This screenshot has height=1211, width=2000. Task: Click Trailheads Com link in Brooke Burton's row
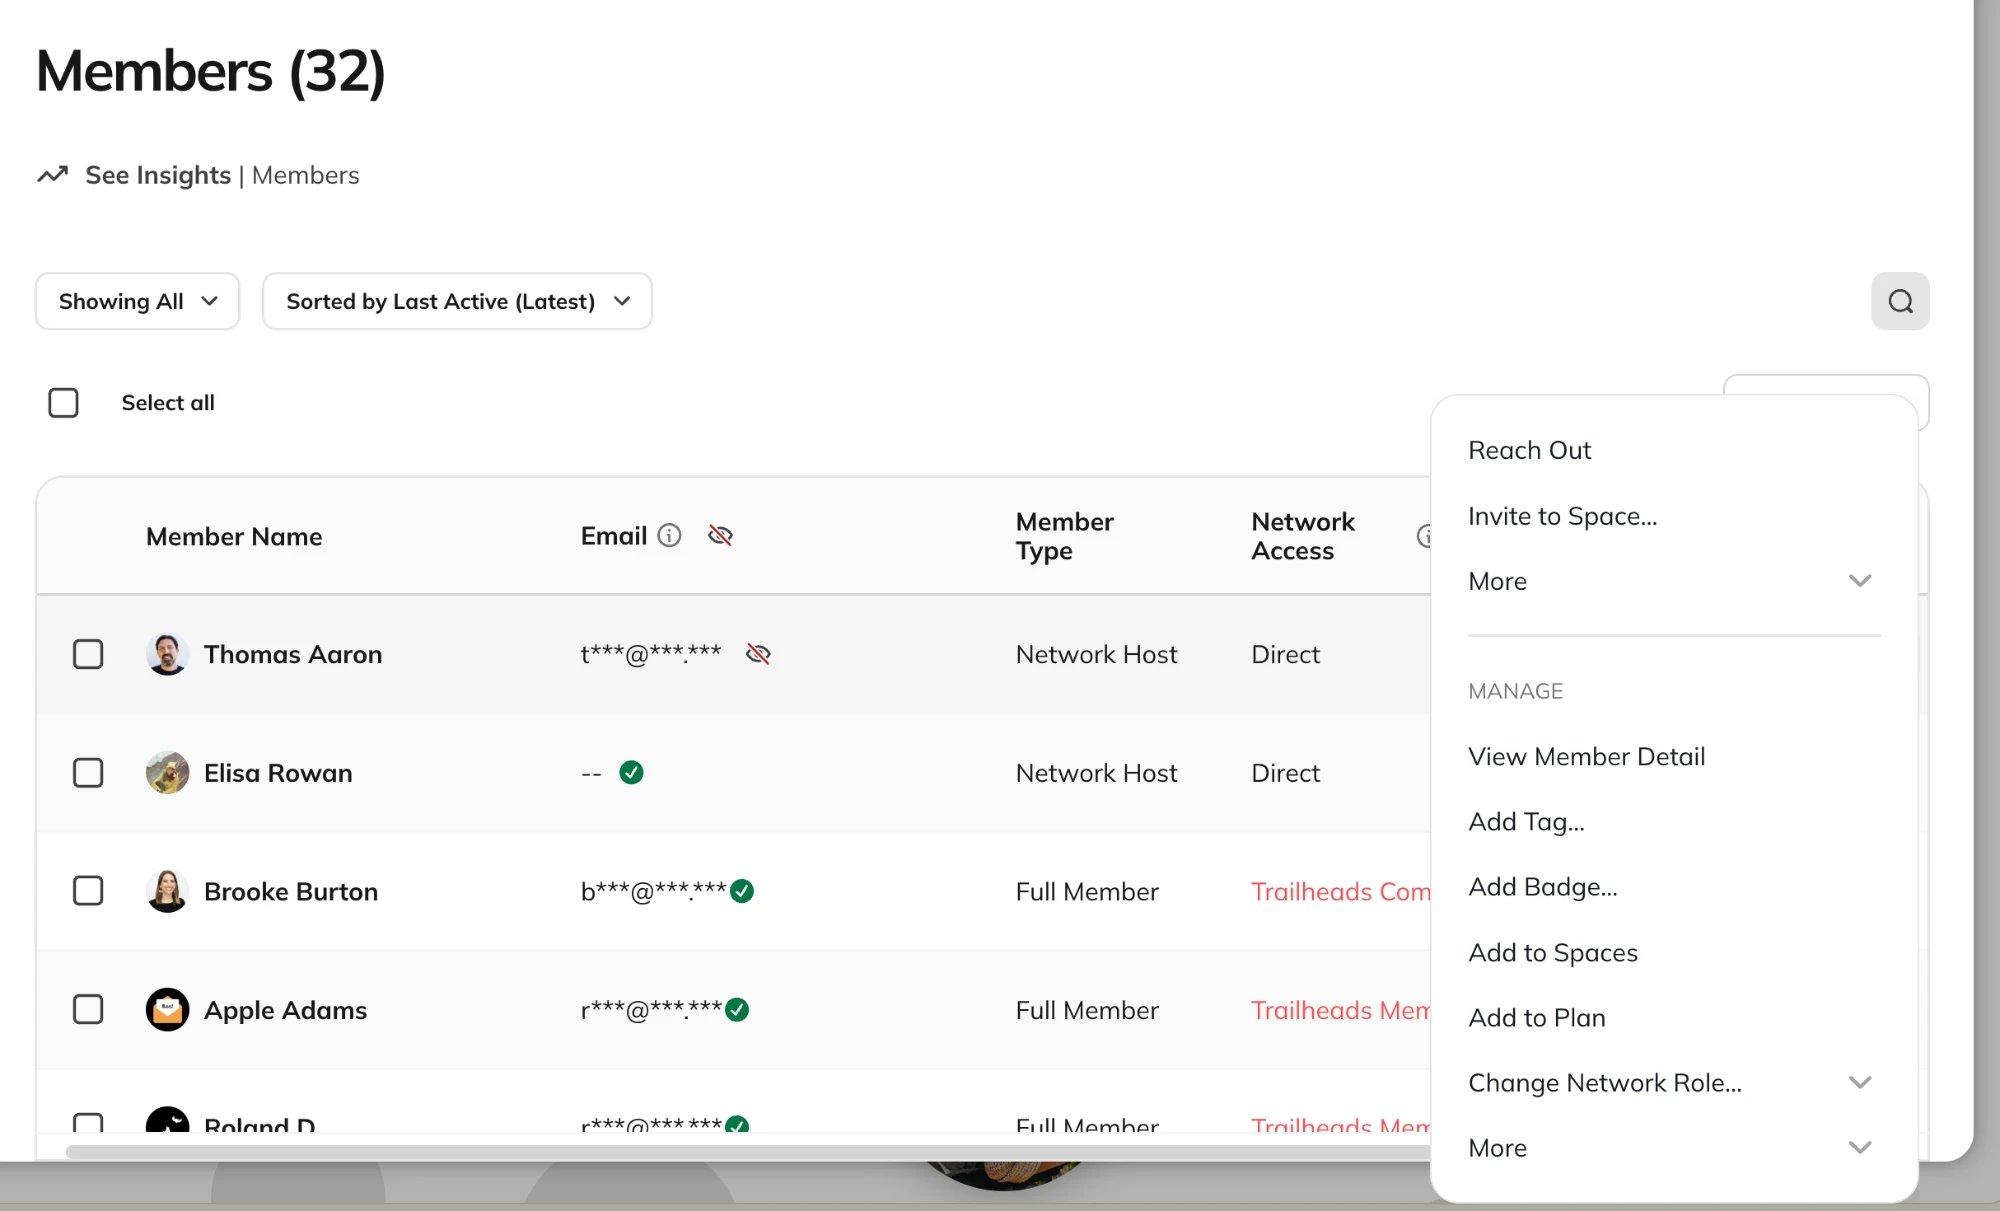(1341, 891)
